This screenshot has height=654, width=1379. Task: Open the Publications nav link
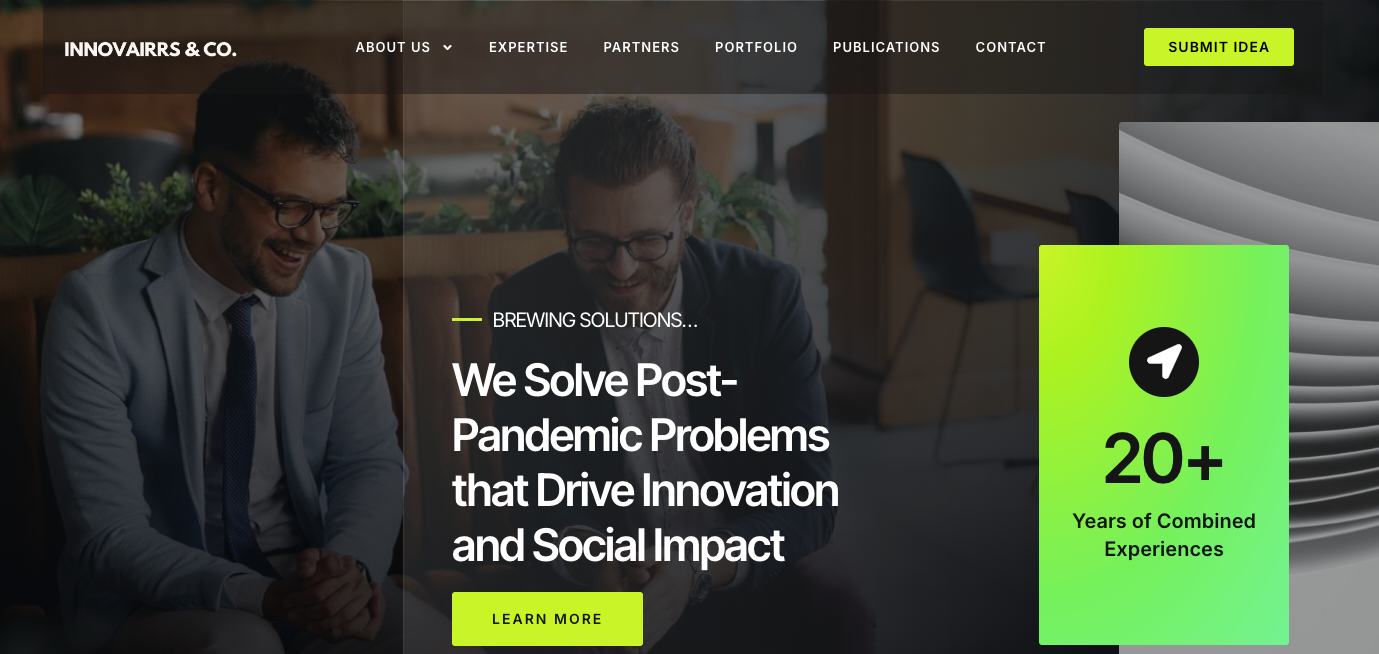pos(886,47)
